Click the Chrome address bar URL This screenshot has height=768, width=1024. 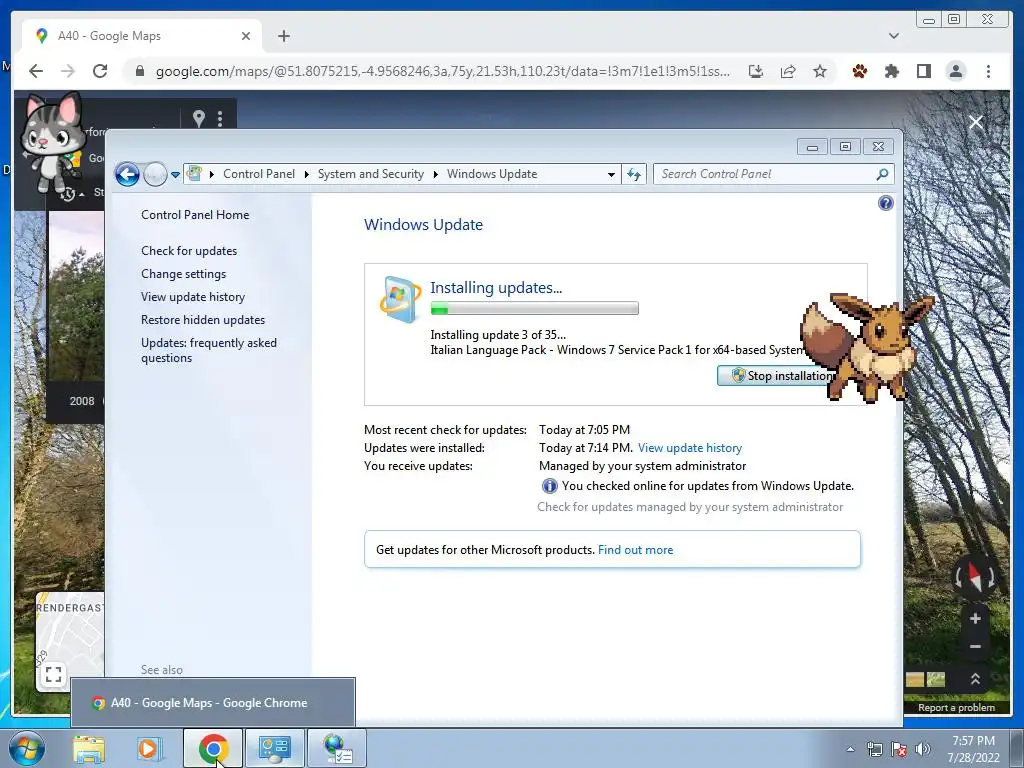(443, 71)
